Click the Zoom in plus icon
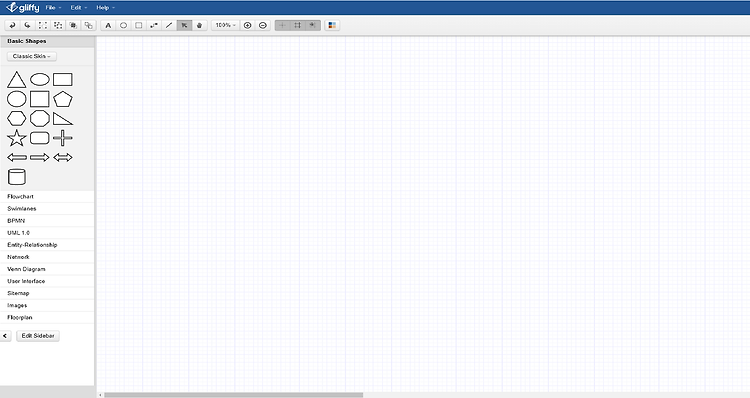Screen dimensions: 750x398 [x=247, y=25]
